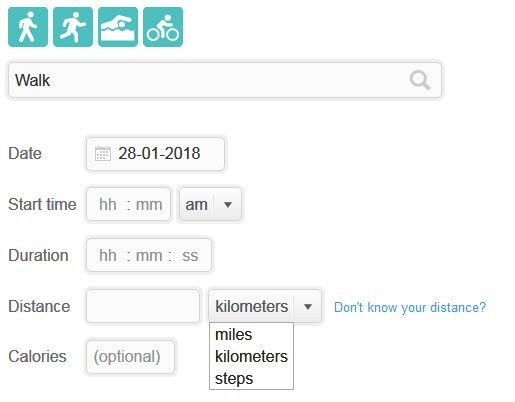Image resolution: width=515 pixels, height=402 pixels.
Task: Choose the swimming activity icon
Action: pos(118,27)
